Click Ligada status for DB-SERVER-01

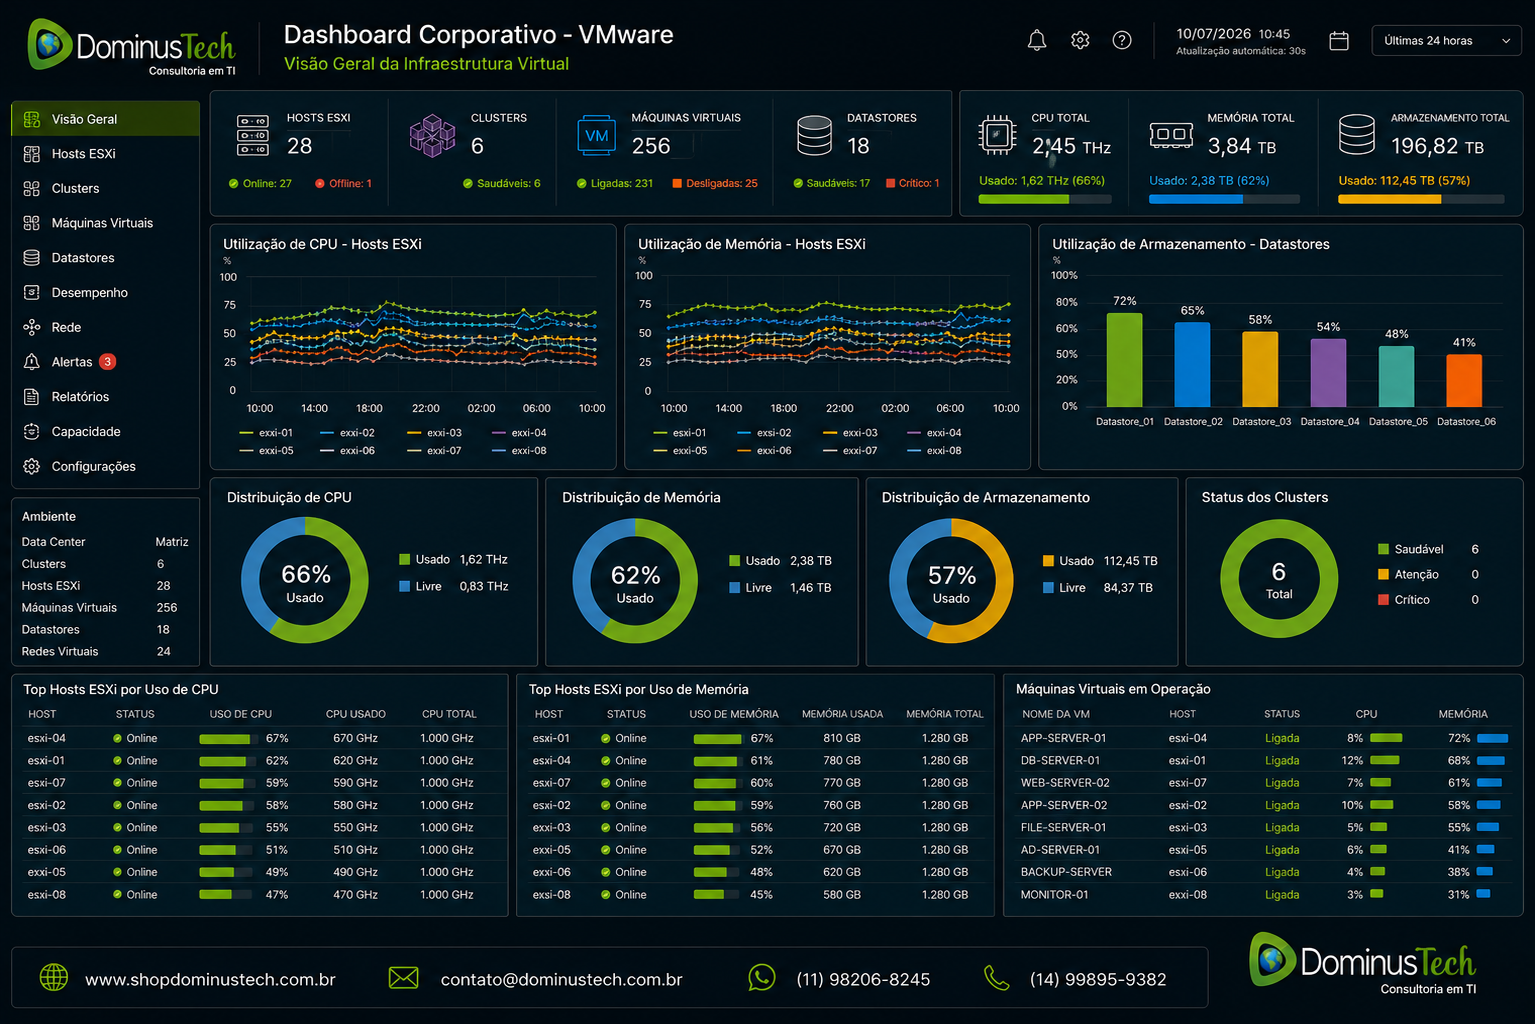(x=1282, y=761)
